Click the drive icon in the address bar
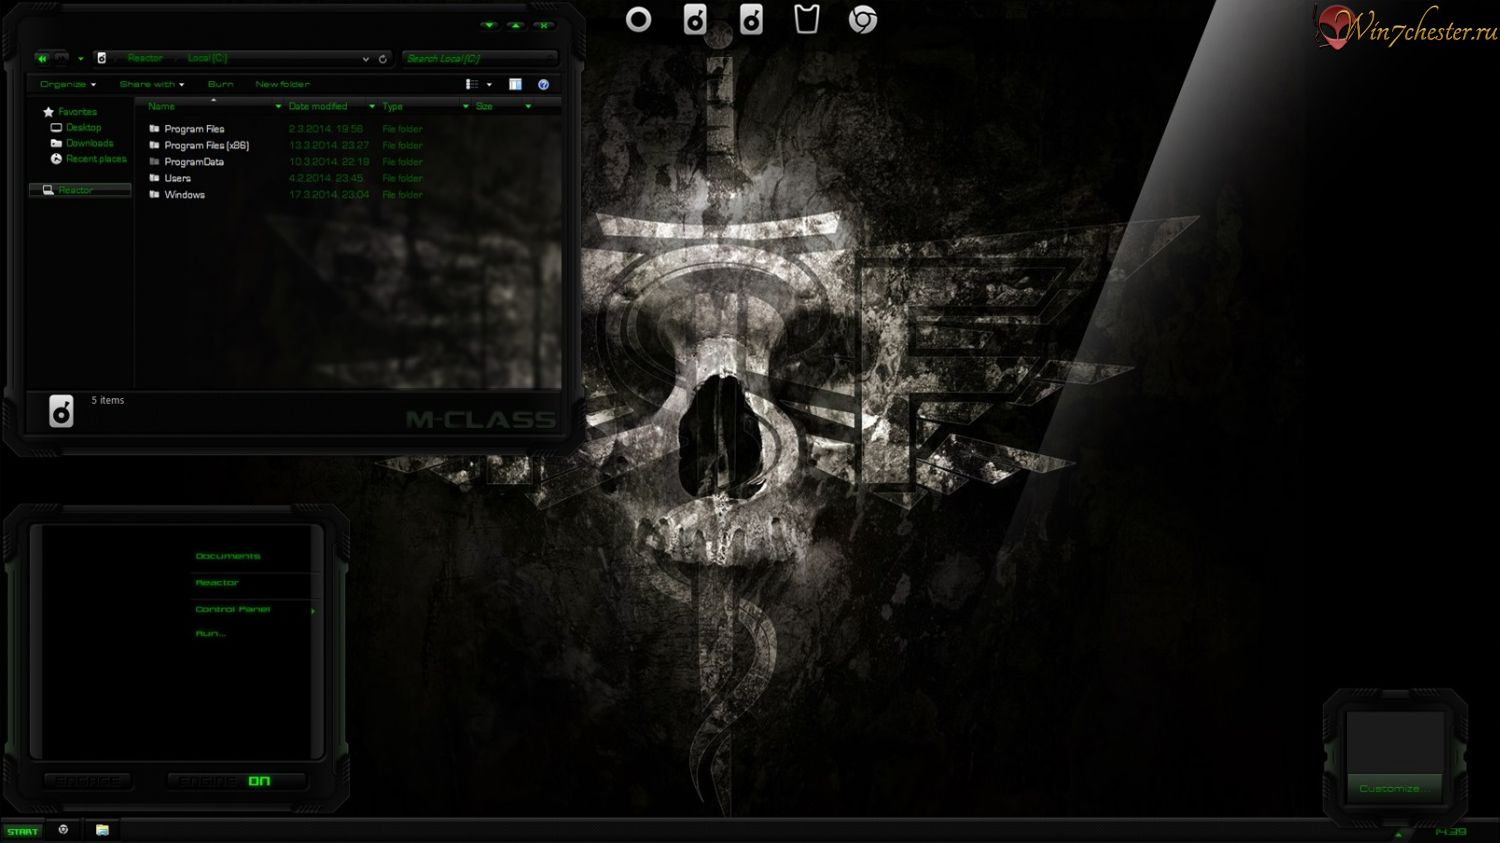This screenshot has width=1500, height=843. [x=101, y=58]
